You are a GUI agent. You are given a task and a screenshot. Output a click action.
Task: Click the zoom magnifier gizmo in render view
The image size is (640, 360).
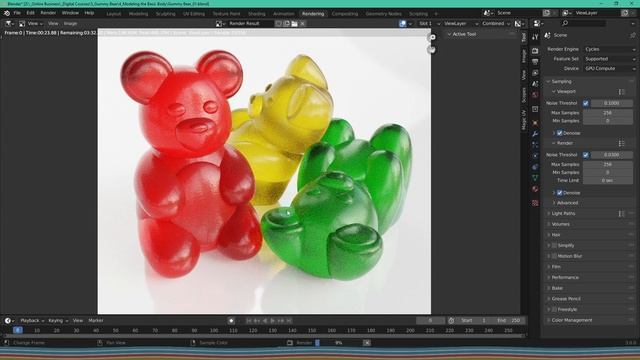click(x=432, y=38)
